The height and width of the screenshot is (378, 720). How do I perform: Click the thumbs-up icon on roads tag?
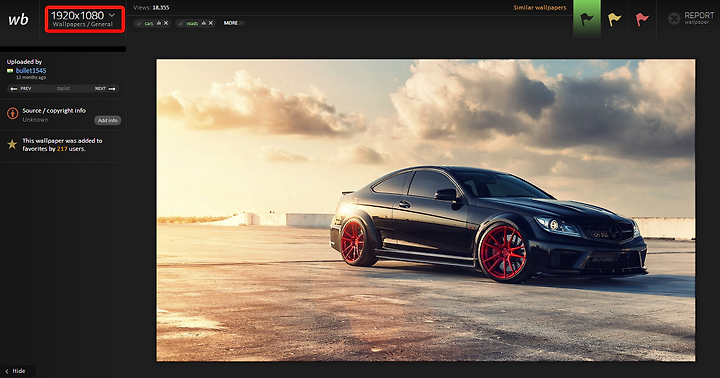tap(203, 23)
